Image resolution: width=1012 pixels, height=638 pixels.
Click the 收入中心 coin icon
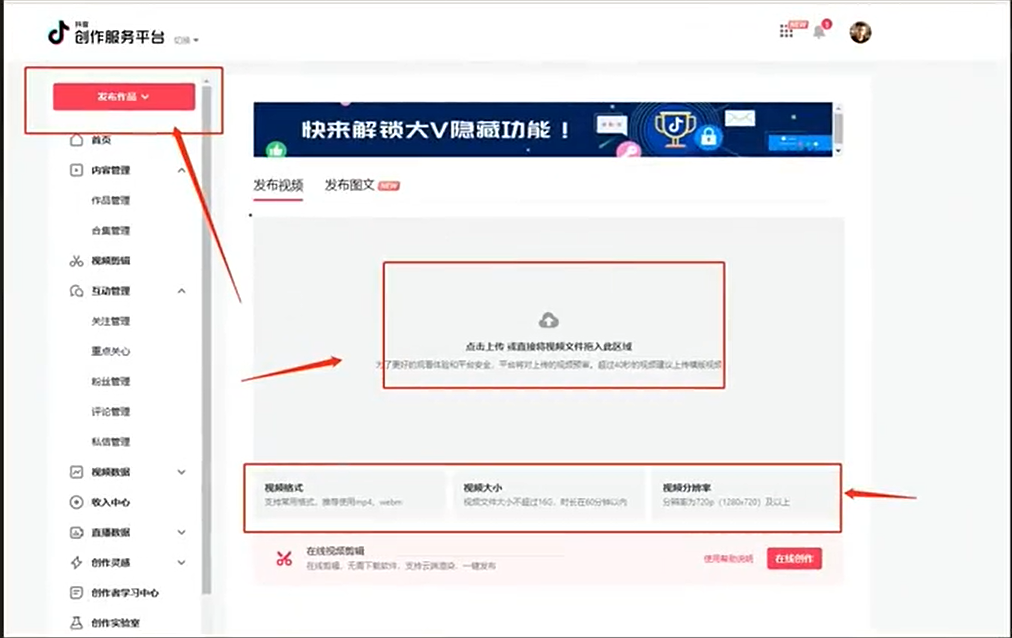[76, 502]
